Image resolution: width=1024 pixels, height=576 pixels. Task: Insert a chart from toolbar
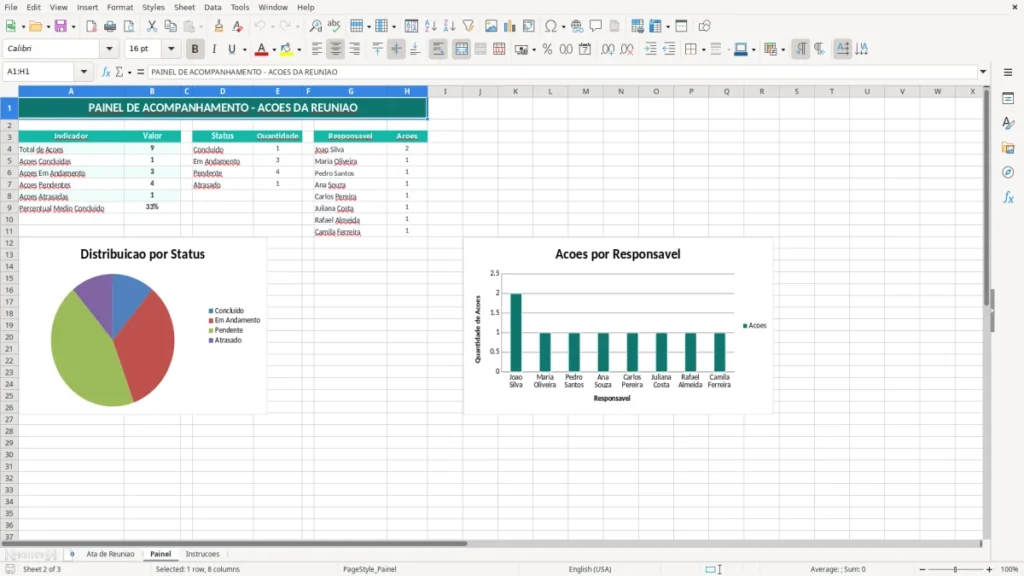tap(510, 26)
